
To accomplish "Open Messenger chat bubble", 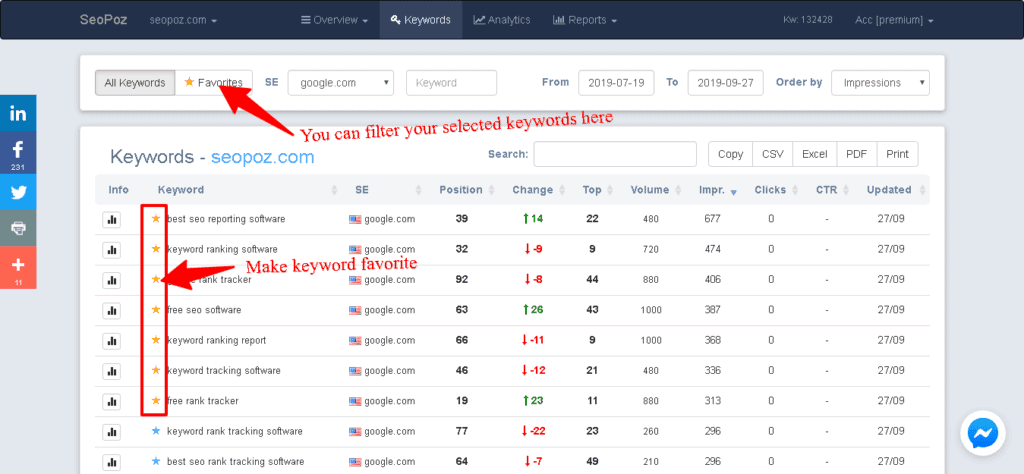I will tap(982, 432).
